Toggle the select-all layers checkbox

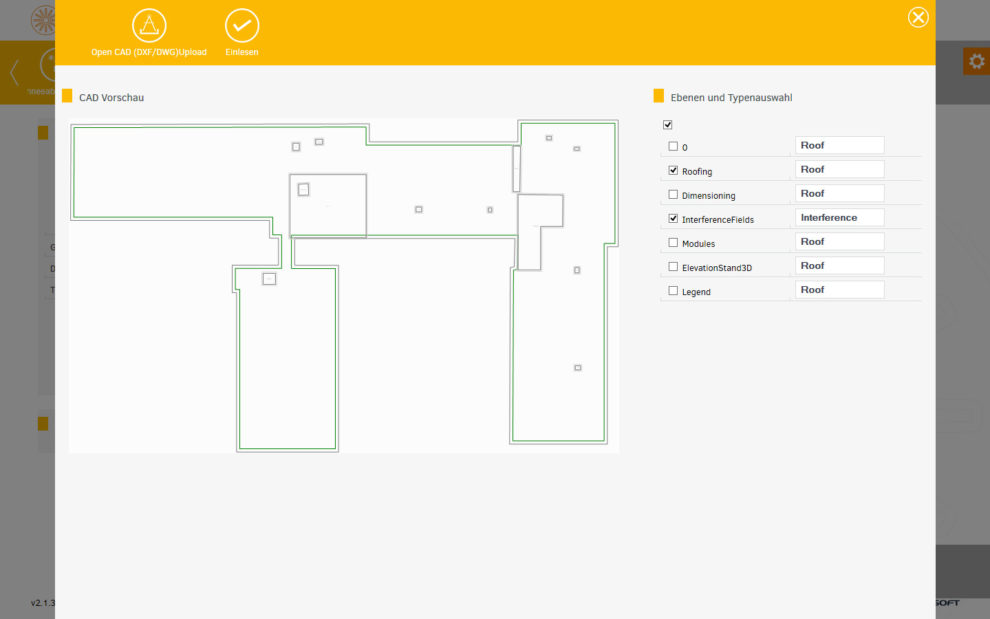[x=668, y=125]
